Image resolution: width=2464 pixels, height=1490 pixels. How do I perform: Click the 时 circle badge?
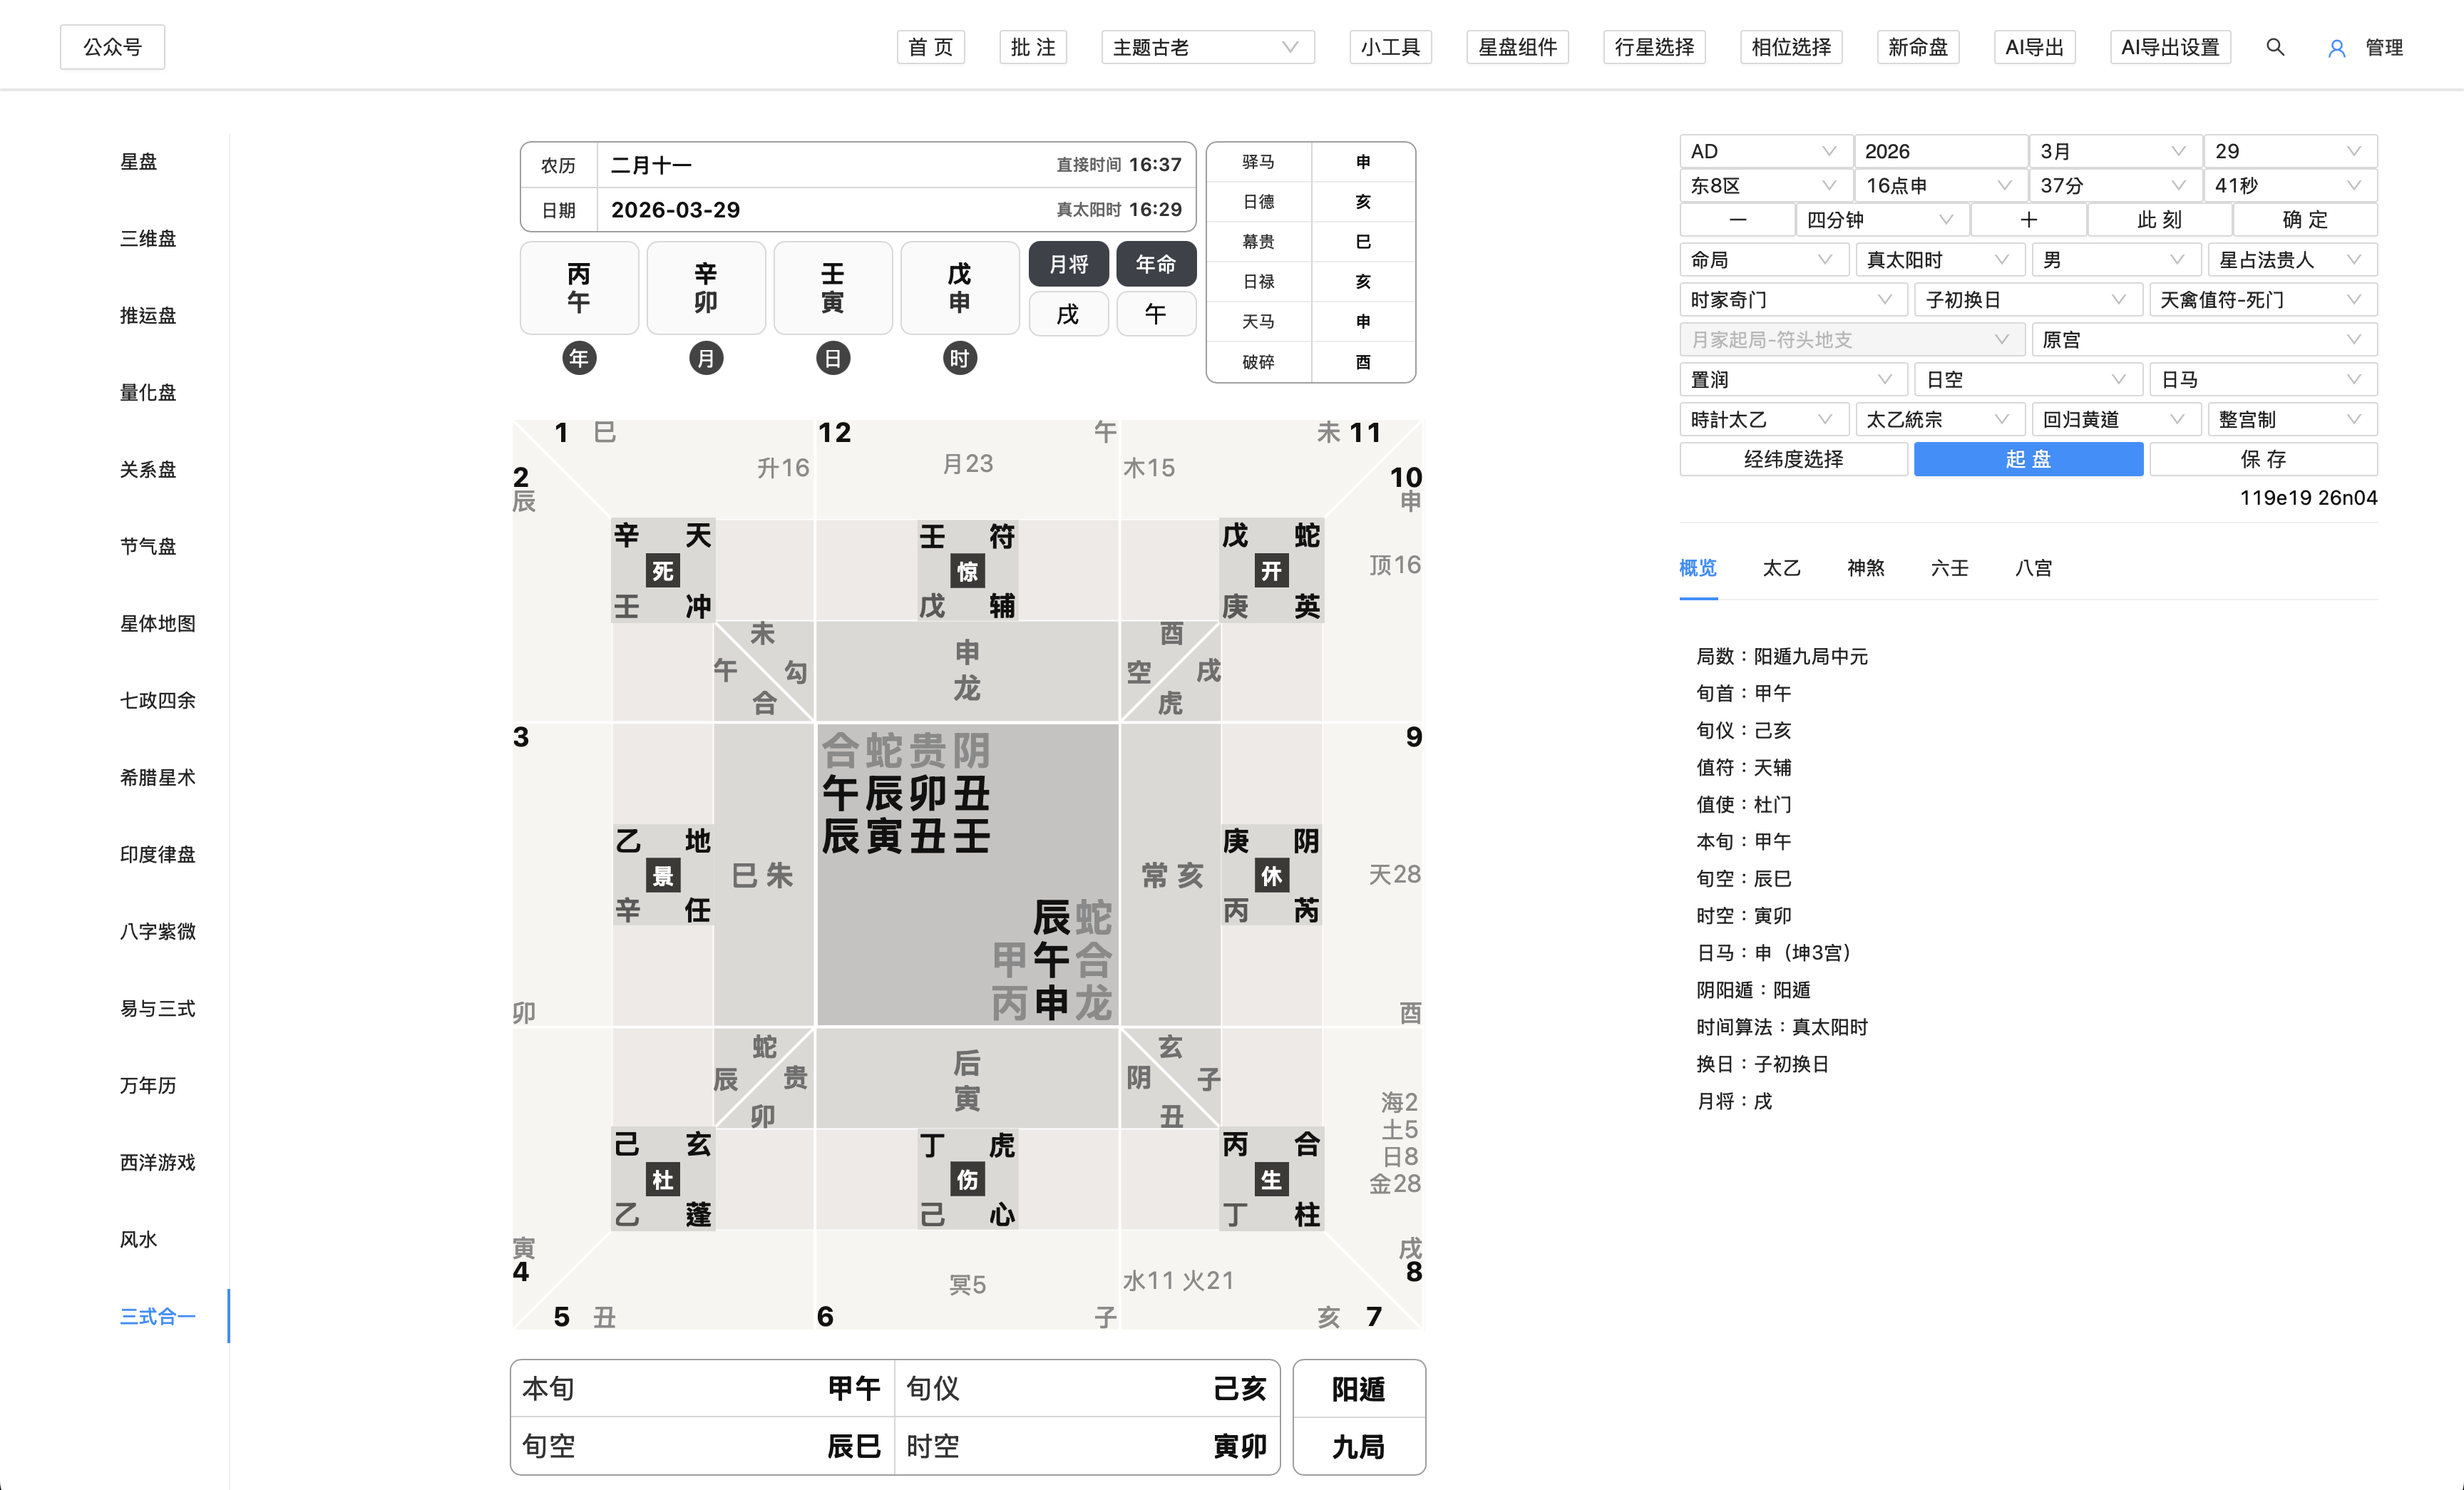click(960, 358)
